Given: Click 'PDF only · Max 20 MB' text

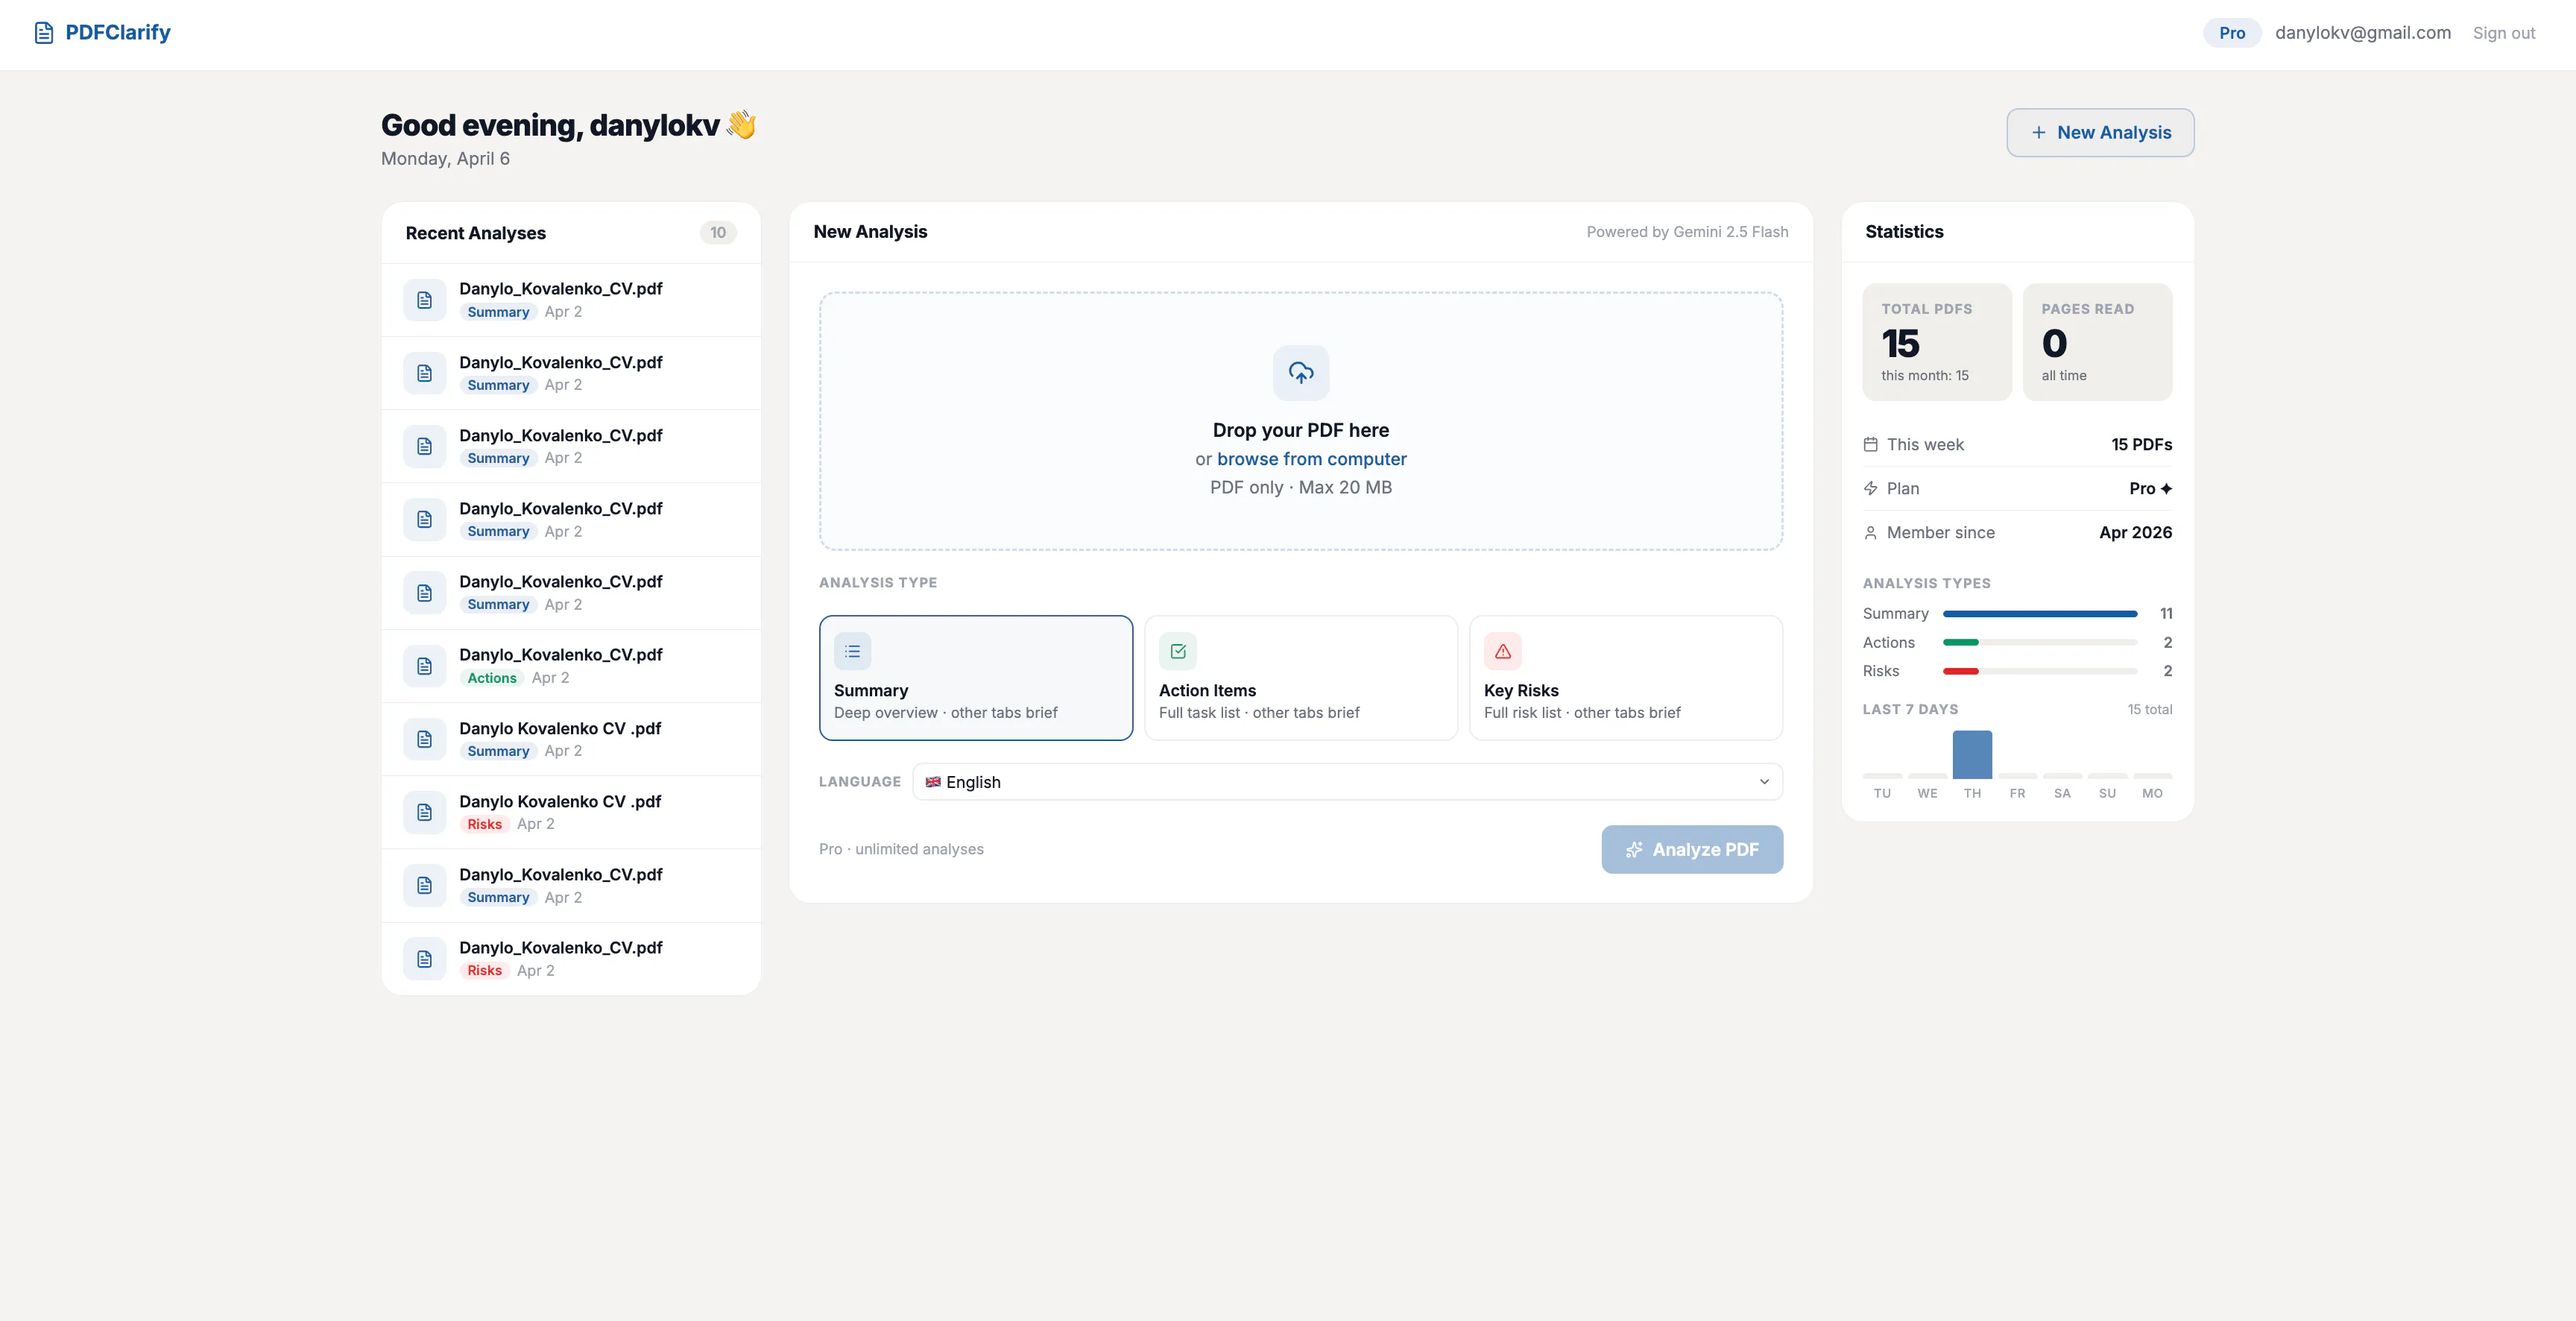Looking at the screenshot, I should (1300, 487).
